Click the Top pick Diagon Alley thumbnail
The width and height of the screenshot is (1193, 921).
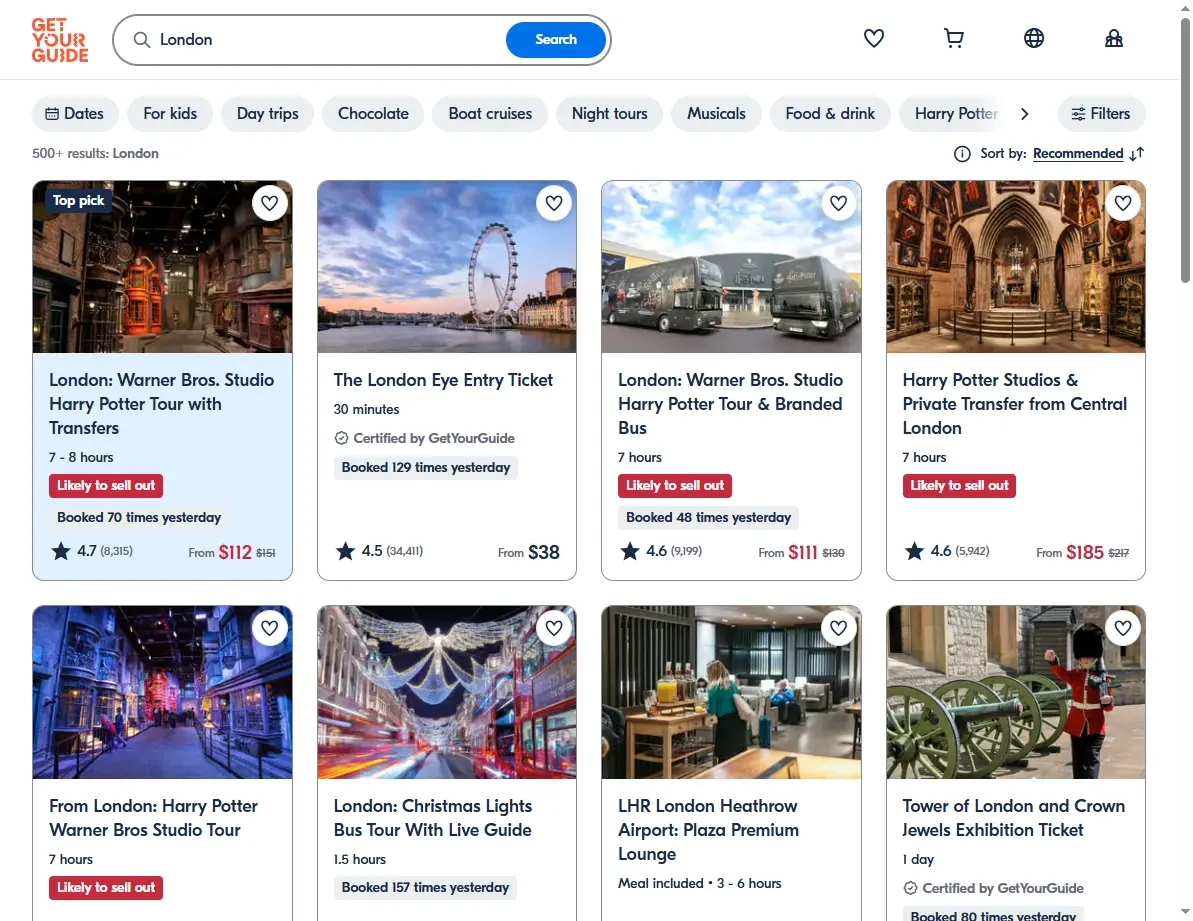162,267
